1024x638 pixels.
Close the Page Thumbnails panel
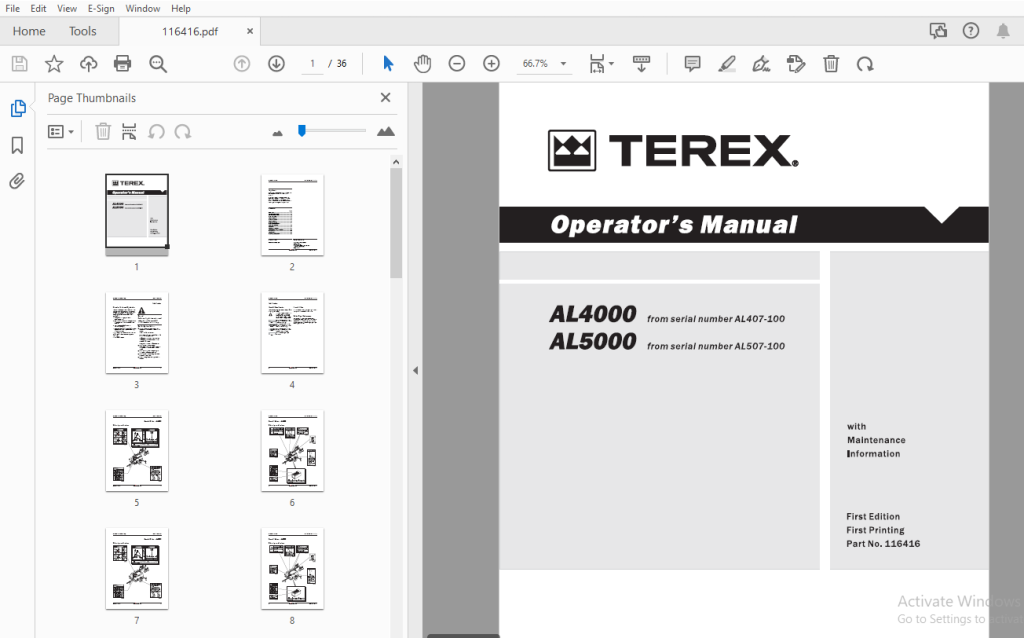pos(385,97)
